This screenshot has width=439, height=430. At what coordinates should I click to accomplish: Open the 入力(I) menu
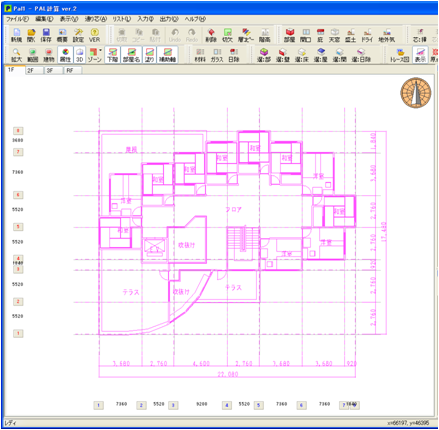tap(146, 19)
